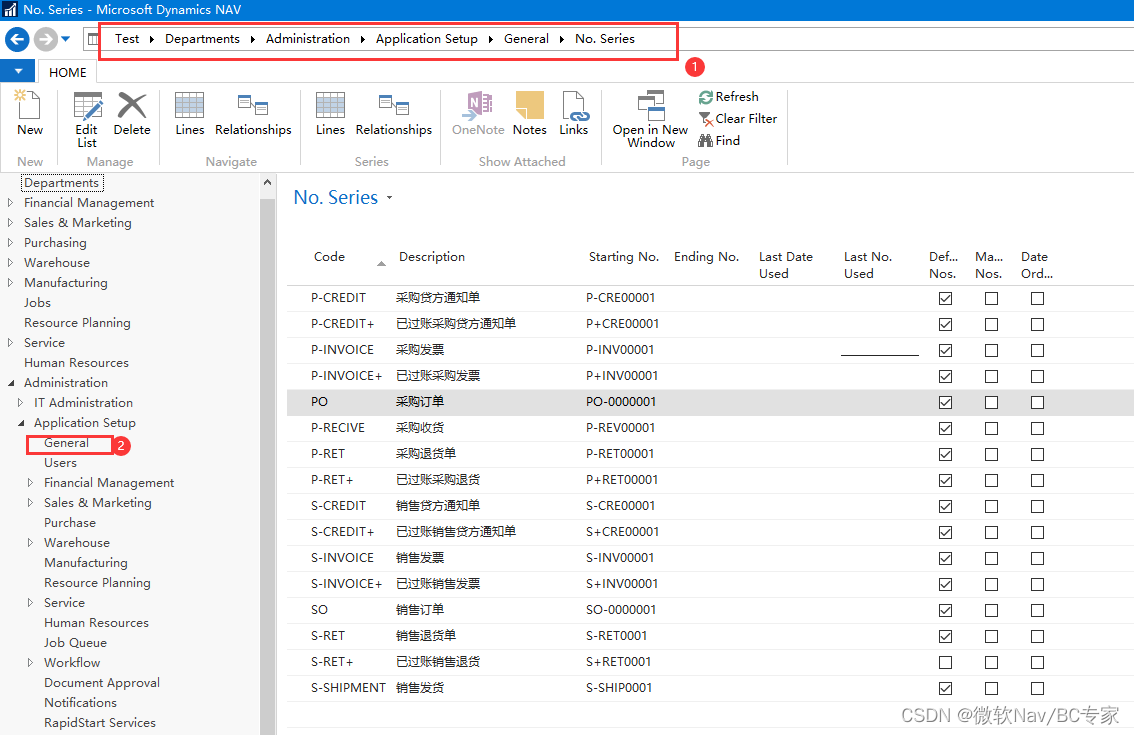Open Lines in the Navigate group

[189, 114]
